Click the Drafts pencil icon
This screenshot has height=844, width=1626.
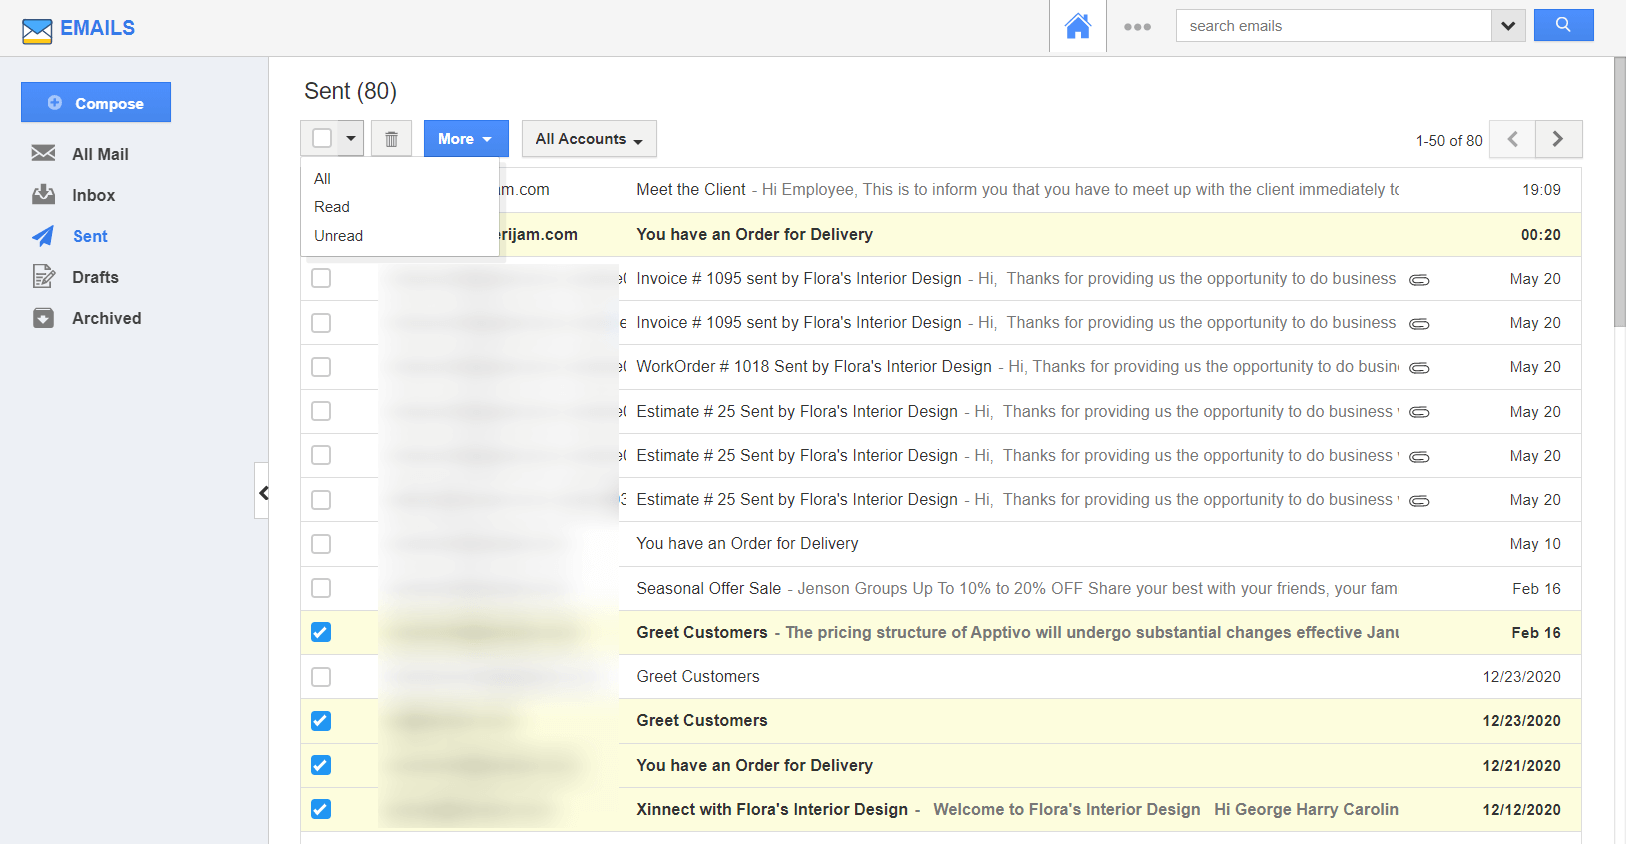point(43,276)
